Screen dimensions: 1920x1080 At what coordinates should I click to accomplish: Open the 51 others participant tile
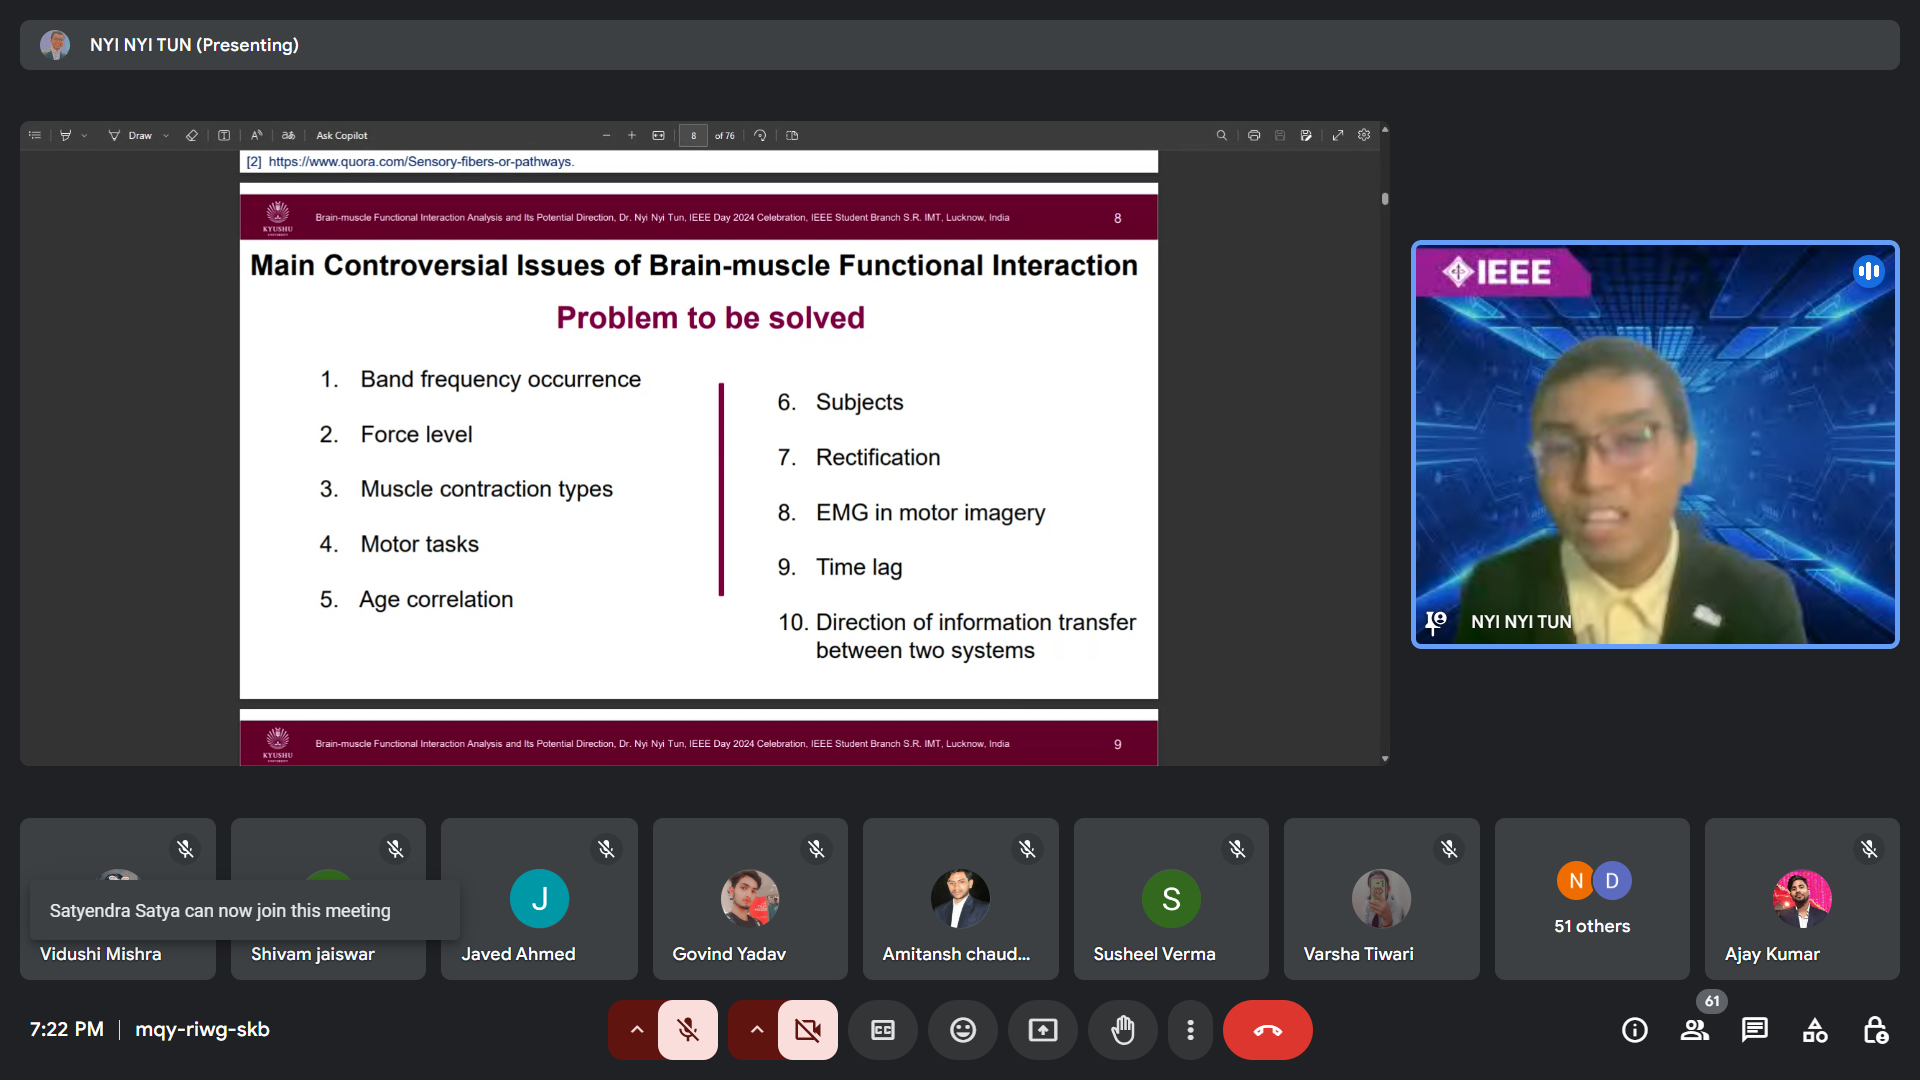tap(1591, 899)
